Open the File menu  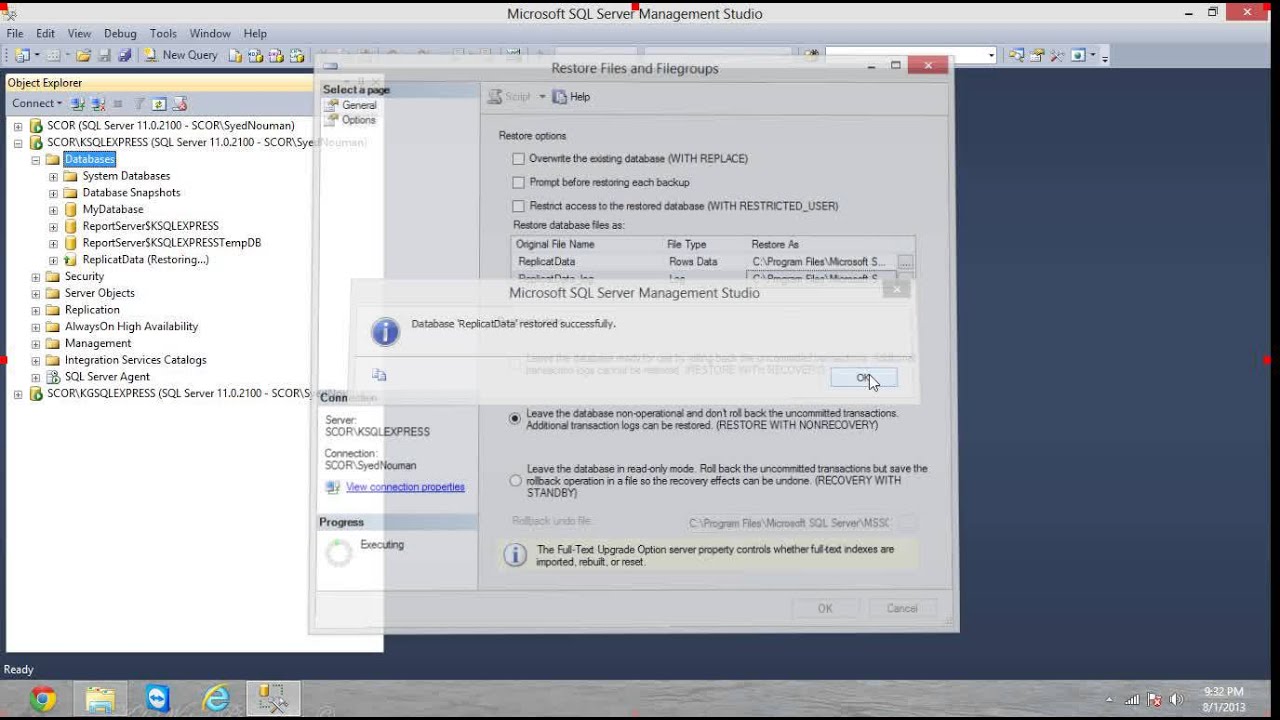point(15,34)
